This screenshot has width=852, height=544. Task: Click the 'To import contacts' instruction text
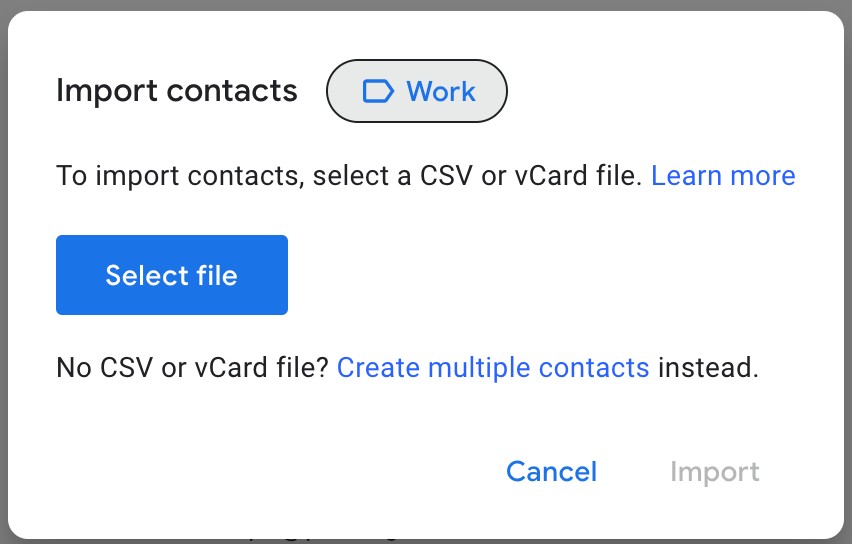coord(349,176)
